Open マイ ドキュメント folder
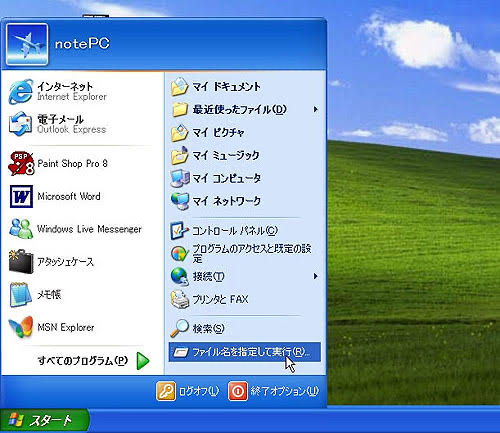Screen dimensions: 500x433 point(245,87)
